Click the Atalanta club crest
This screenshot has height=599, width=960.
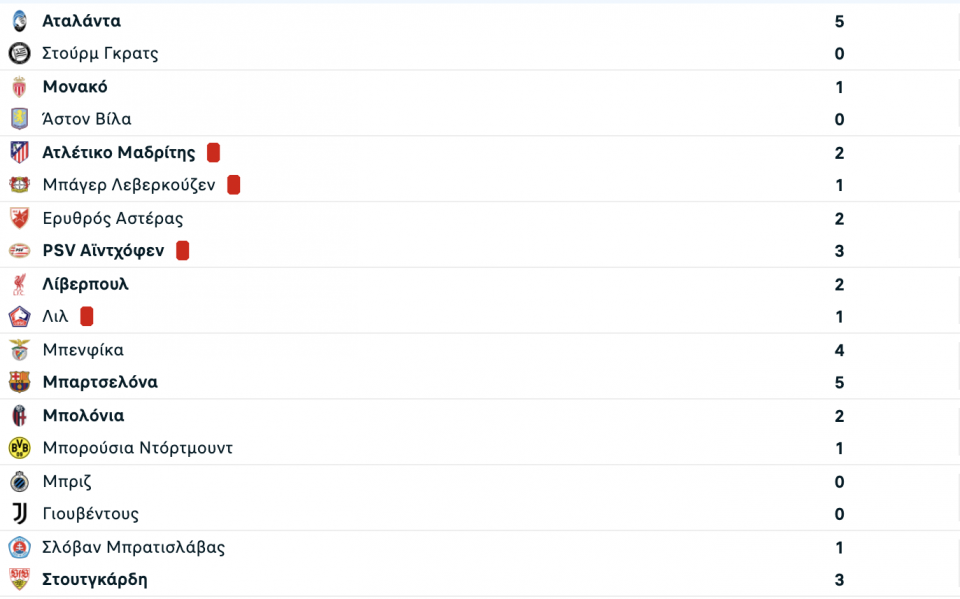click(19, 21)
